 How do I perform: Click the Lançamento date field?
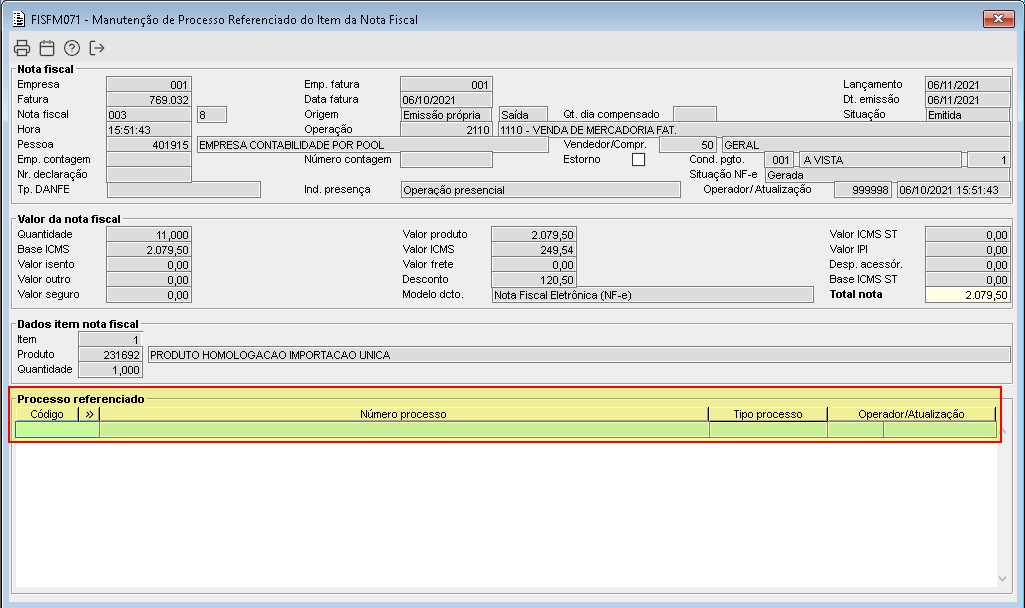967,84
